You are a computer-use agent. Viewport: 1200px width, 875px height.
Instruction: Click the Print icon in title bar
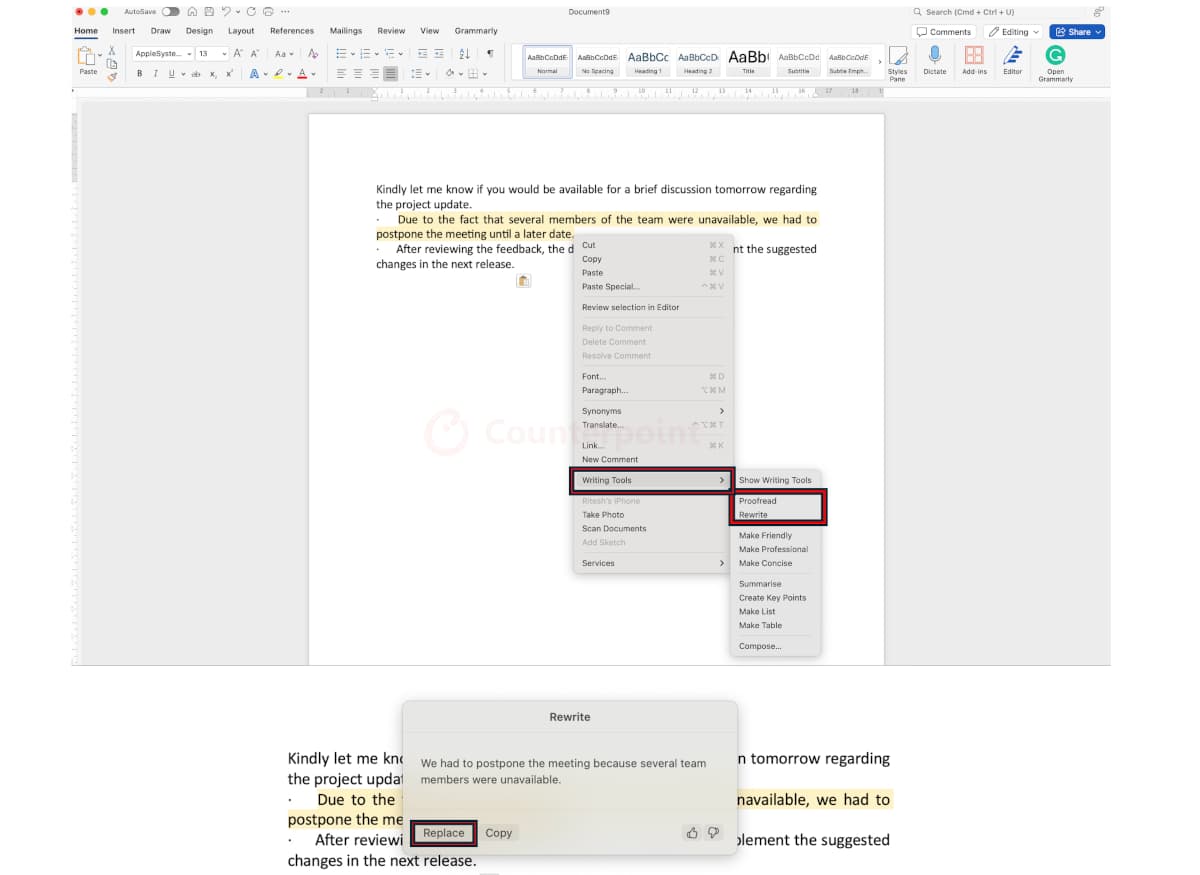click(268, 12)
